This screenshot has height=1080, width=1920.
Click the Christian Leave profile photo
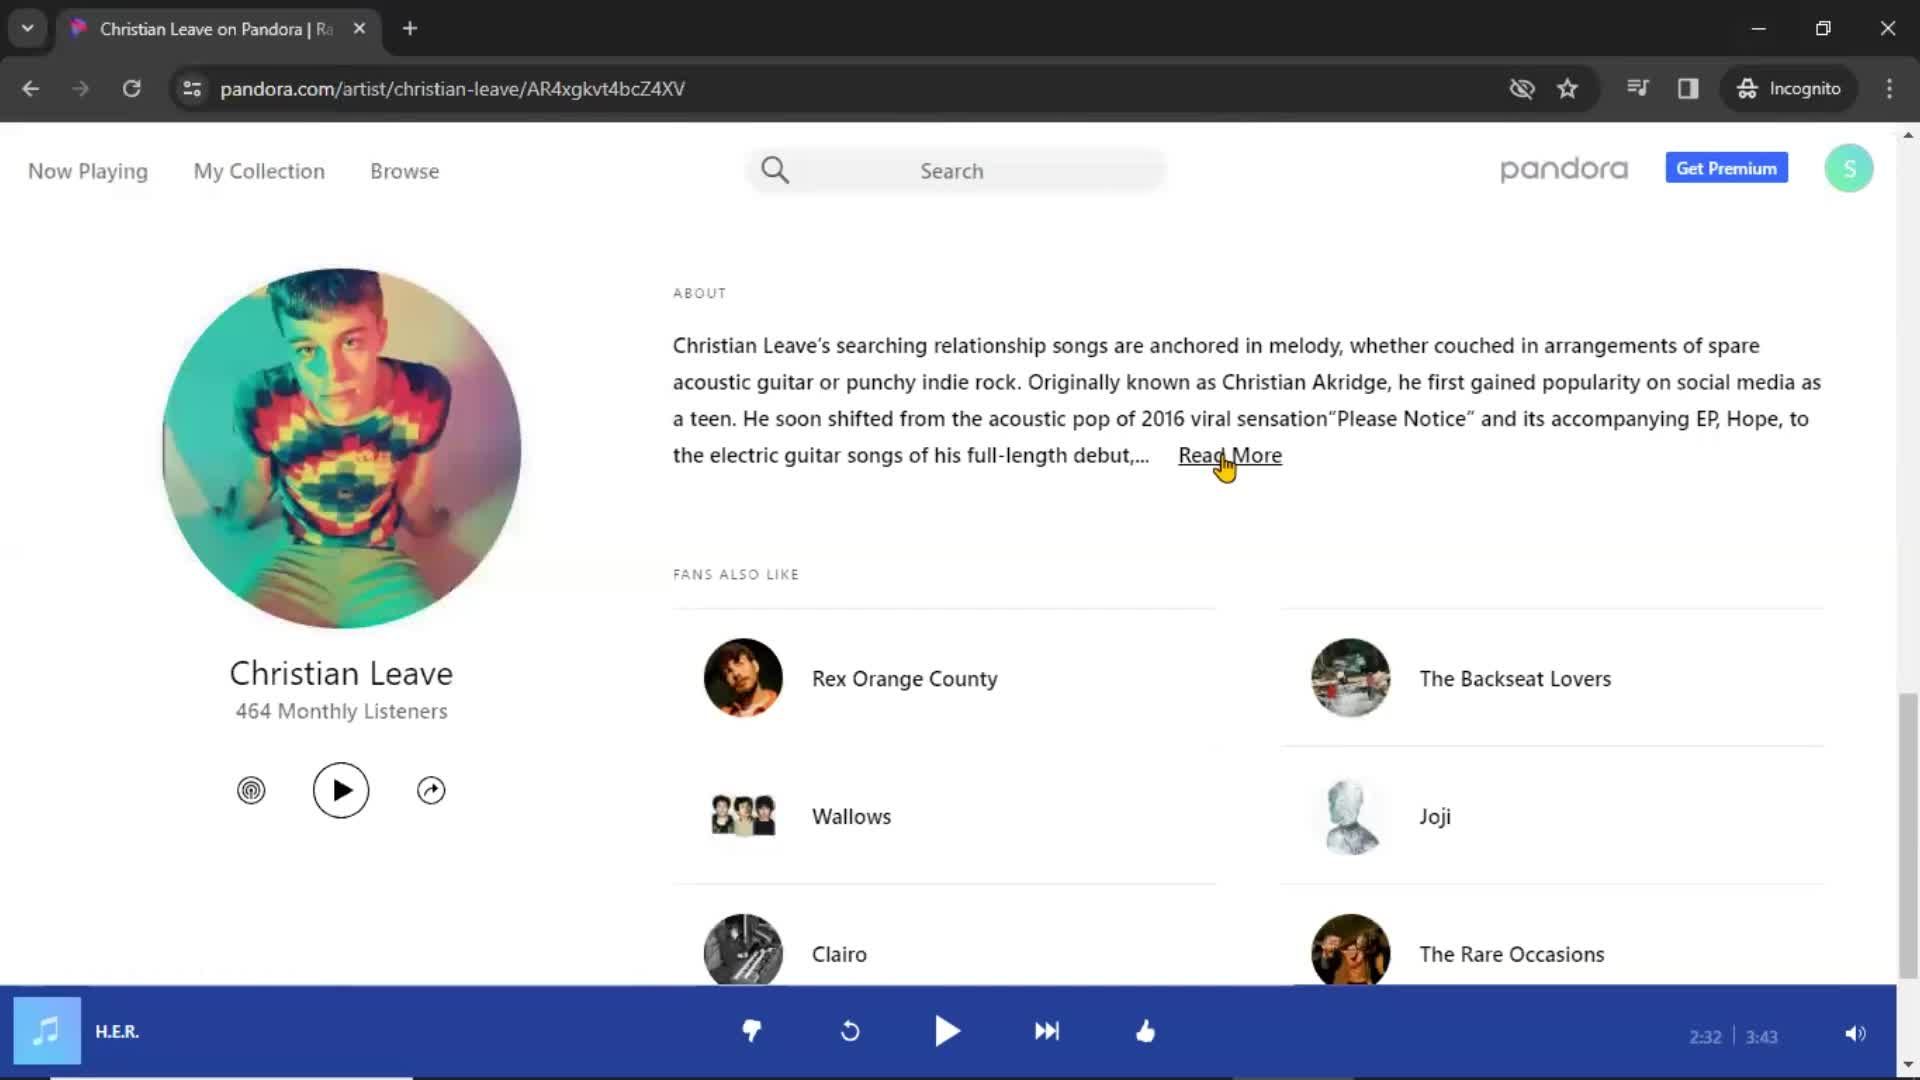coord(341,448)
